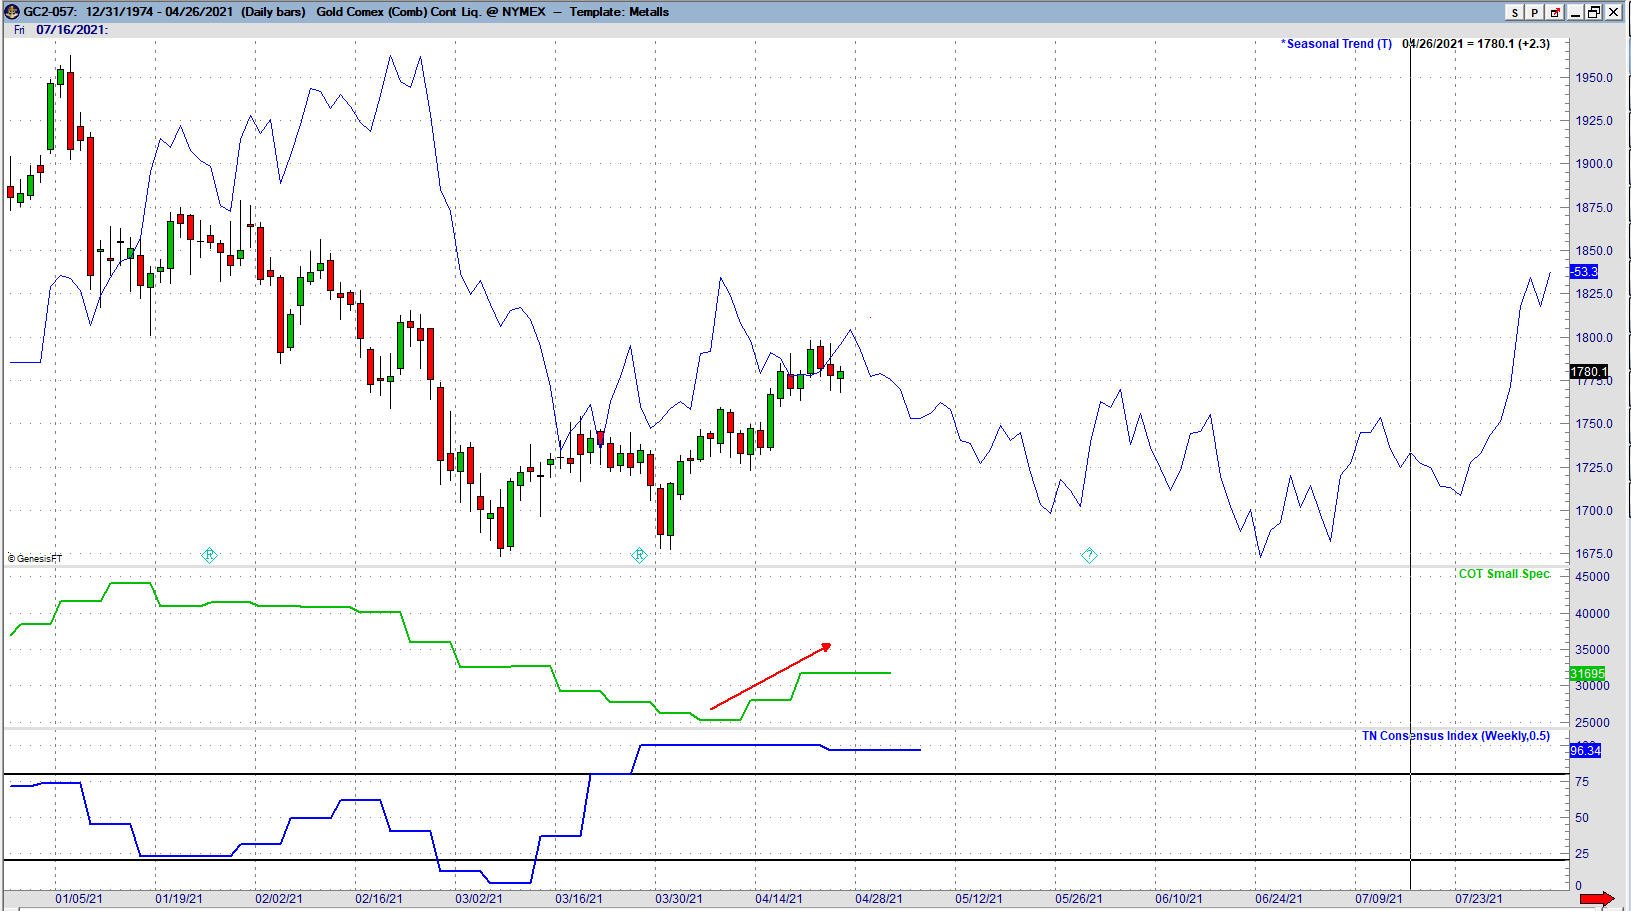Click the 03/02/21 date axis label
This screenshot has width=1631, height=911.
coord(479,899)
